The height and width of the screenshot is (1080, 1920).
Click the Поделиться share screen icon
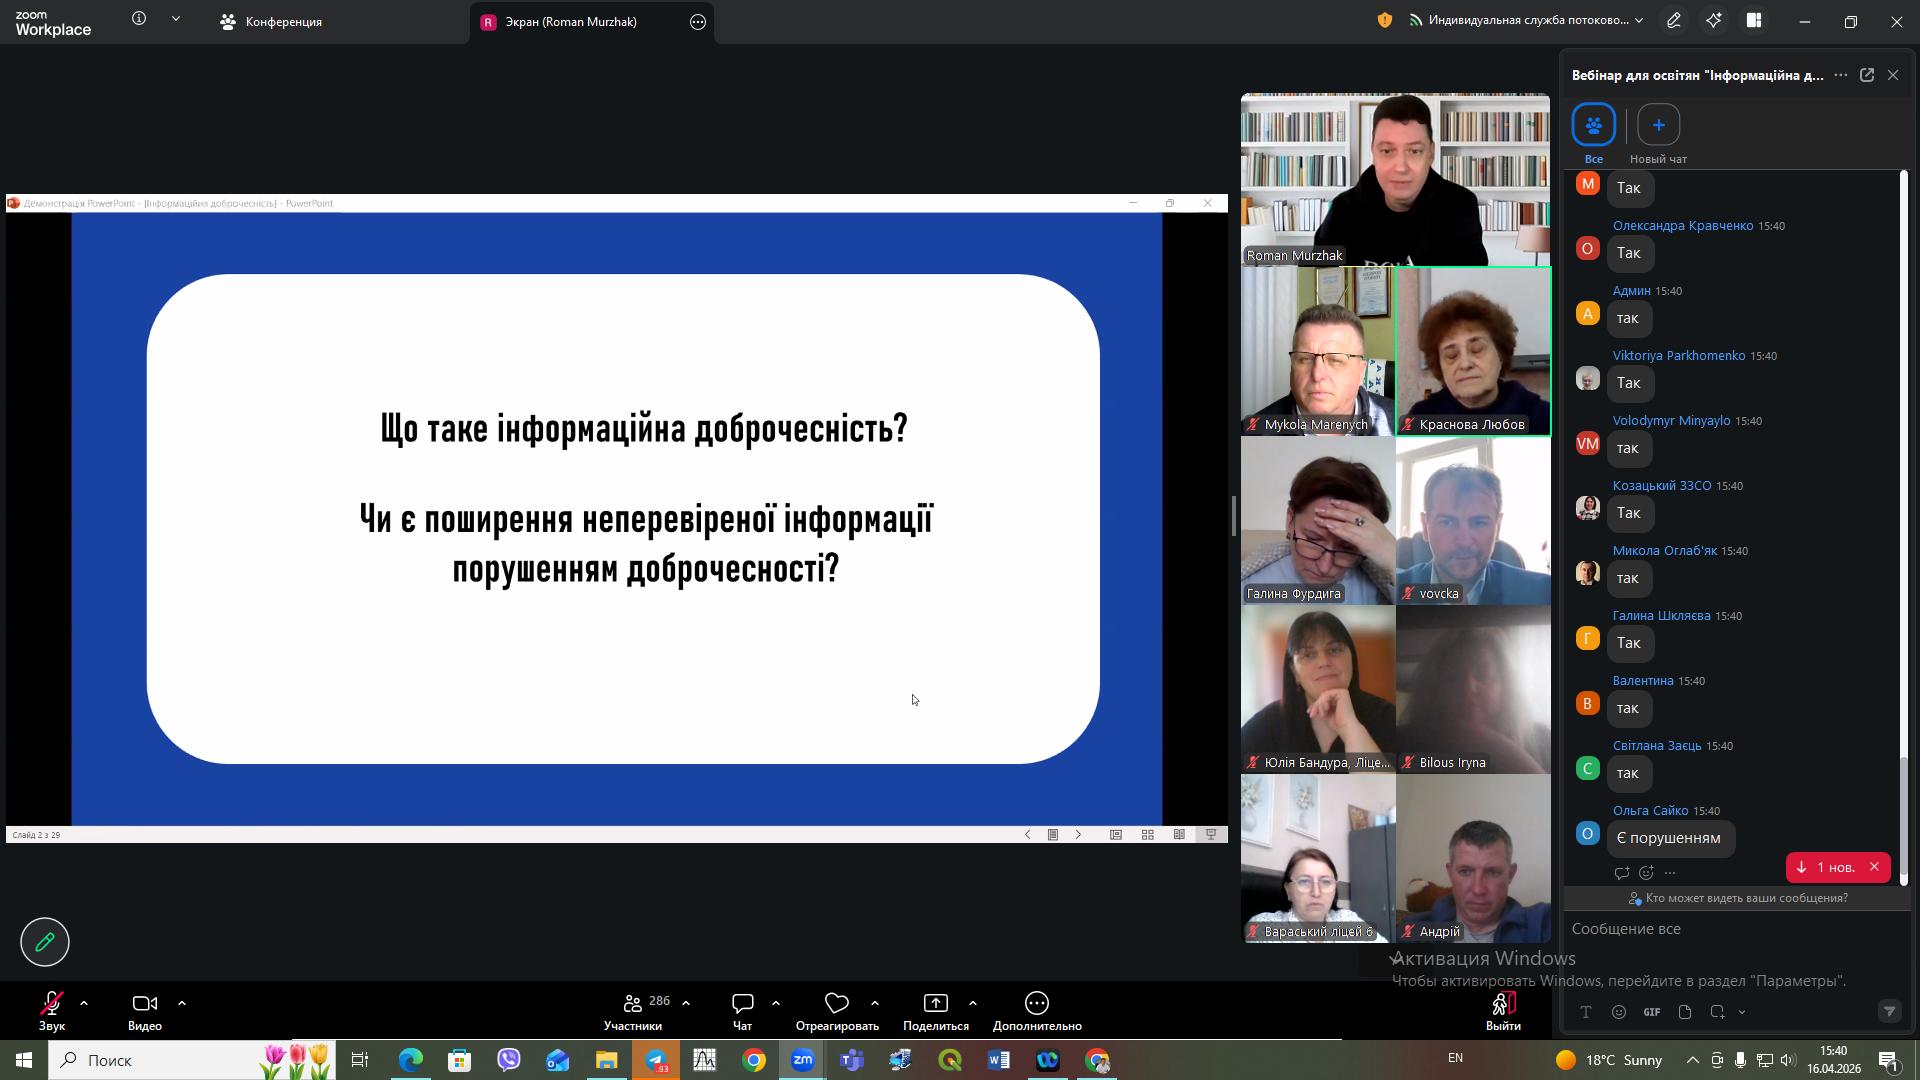pos(935,1003)
